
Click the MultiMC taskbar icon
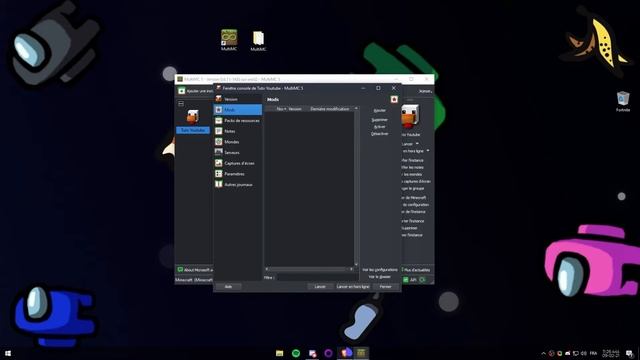[361, 353]
